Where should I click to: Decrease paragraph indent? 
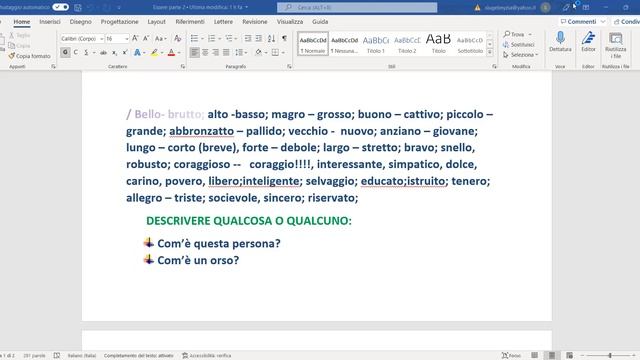click(x=248, y=38)
